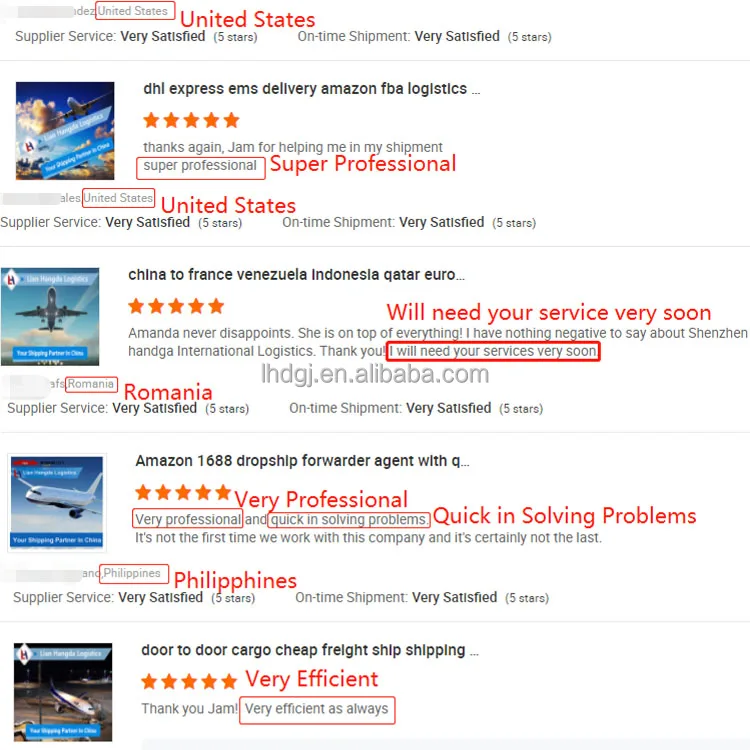Click the stars under DHL express listing
Viewport: 750px width, 750px height.
pos(191,120)
